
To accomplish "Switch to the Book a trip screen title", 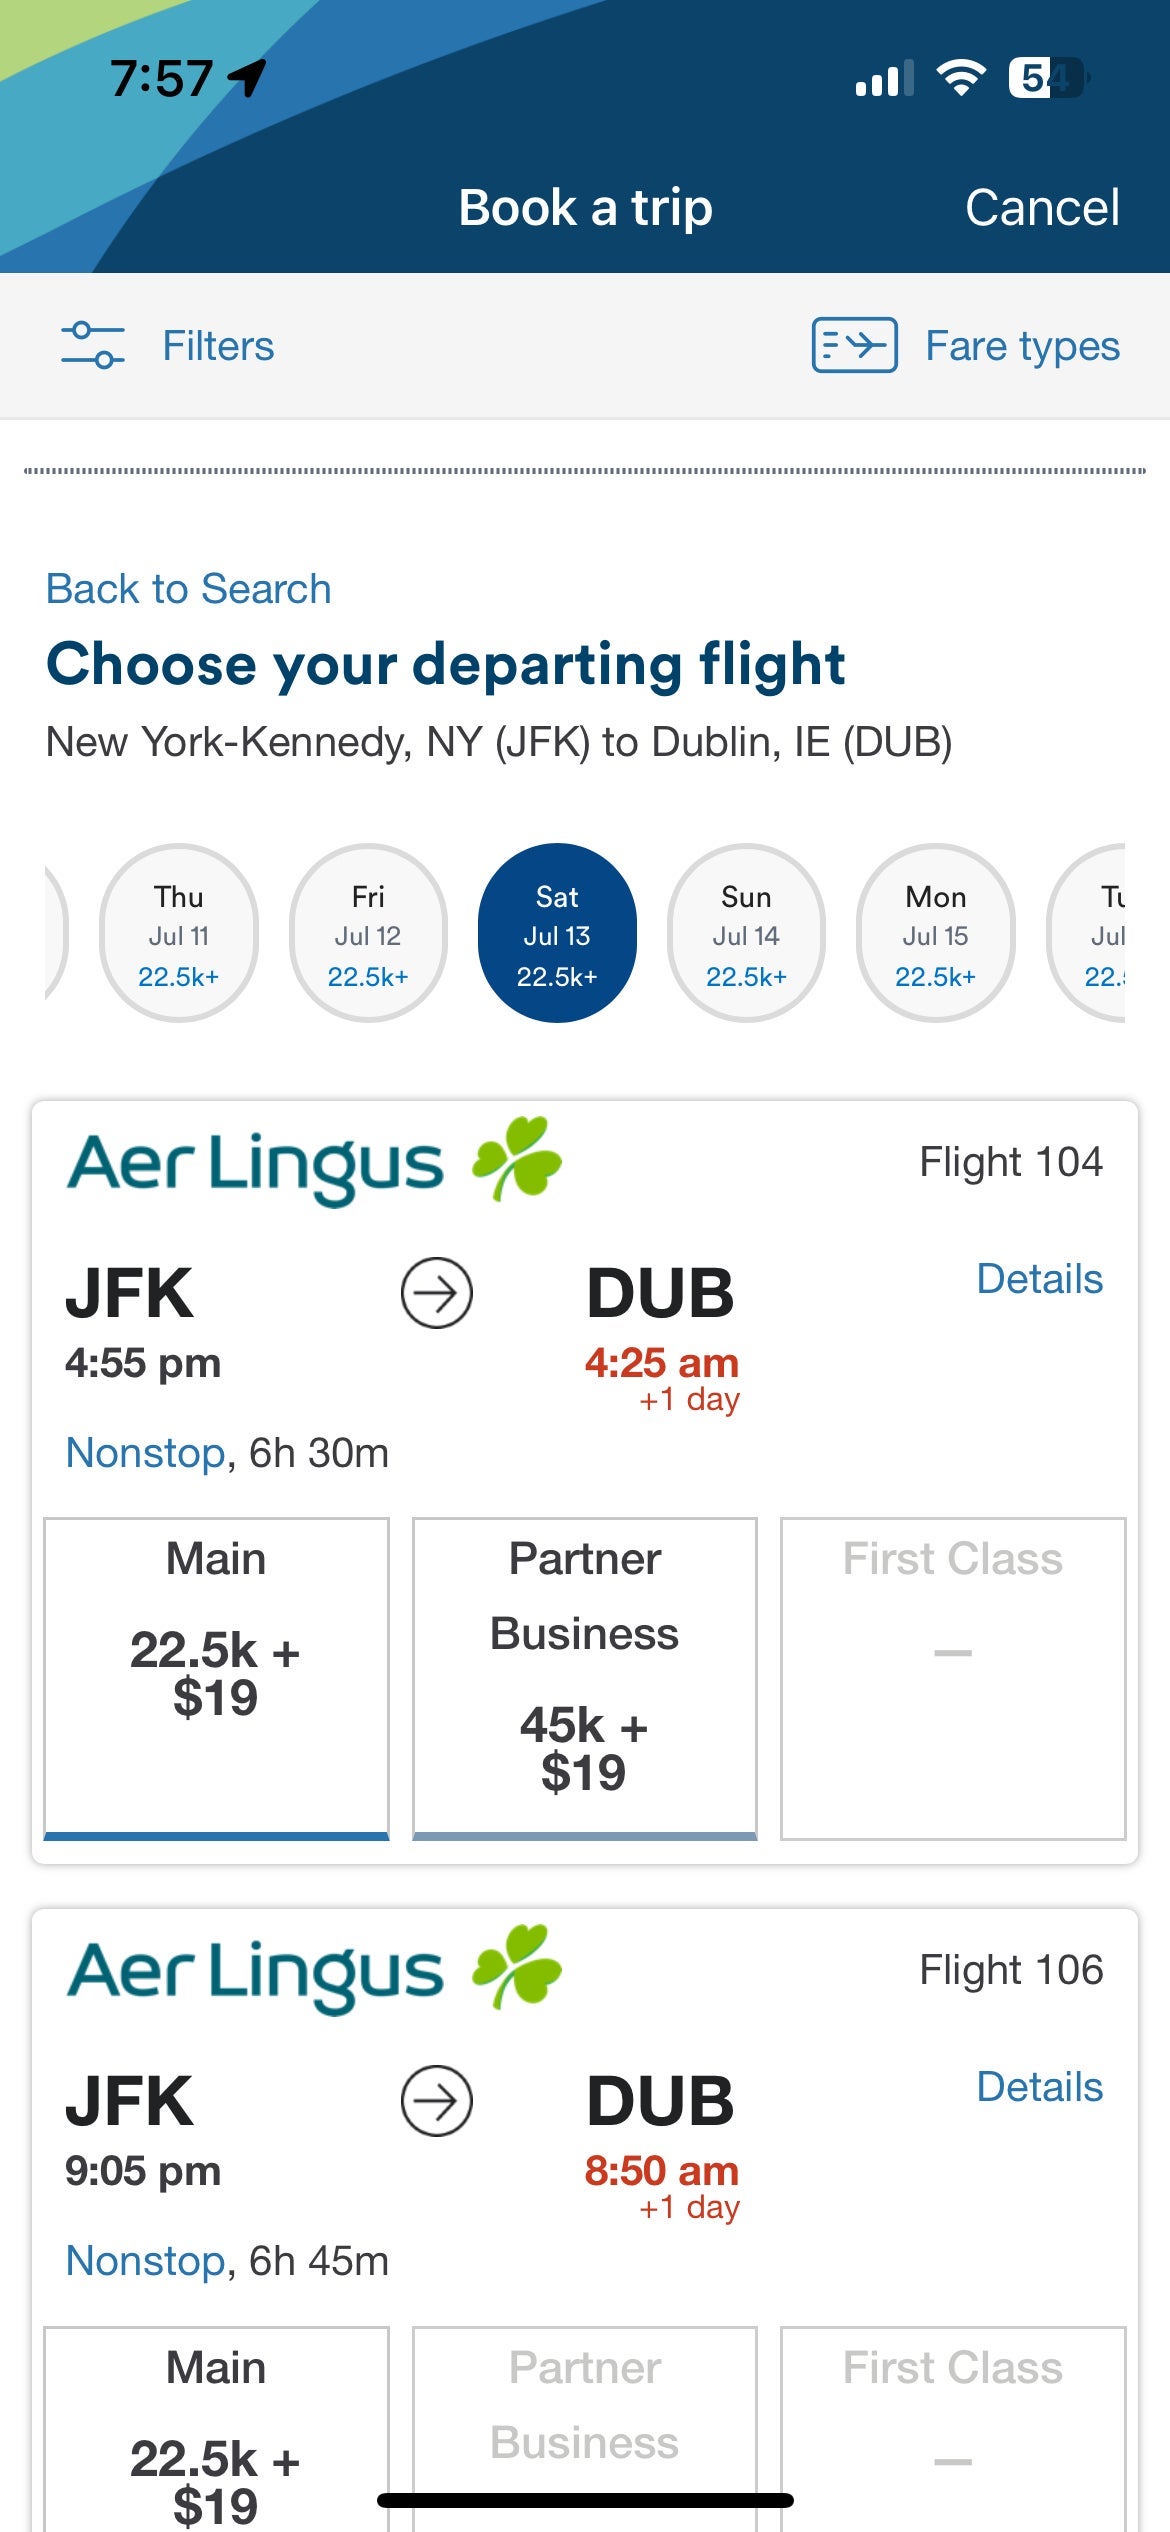I will pyautogui.click(x=585, y=207).
